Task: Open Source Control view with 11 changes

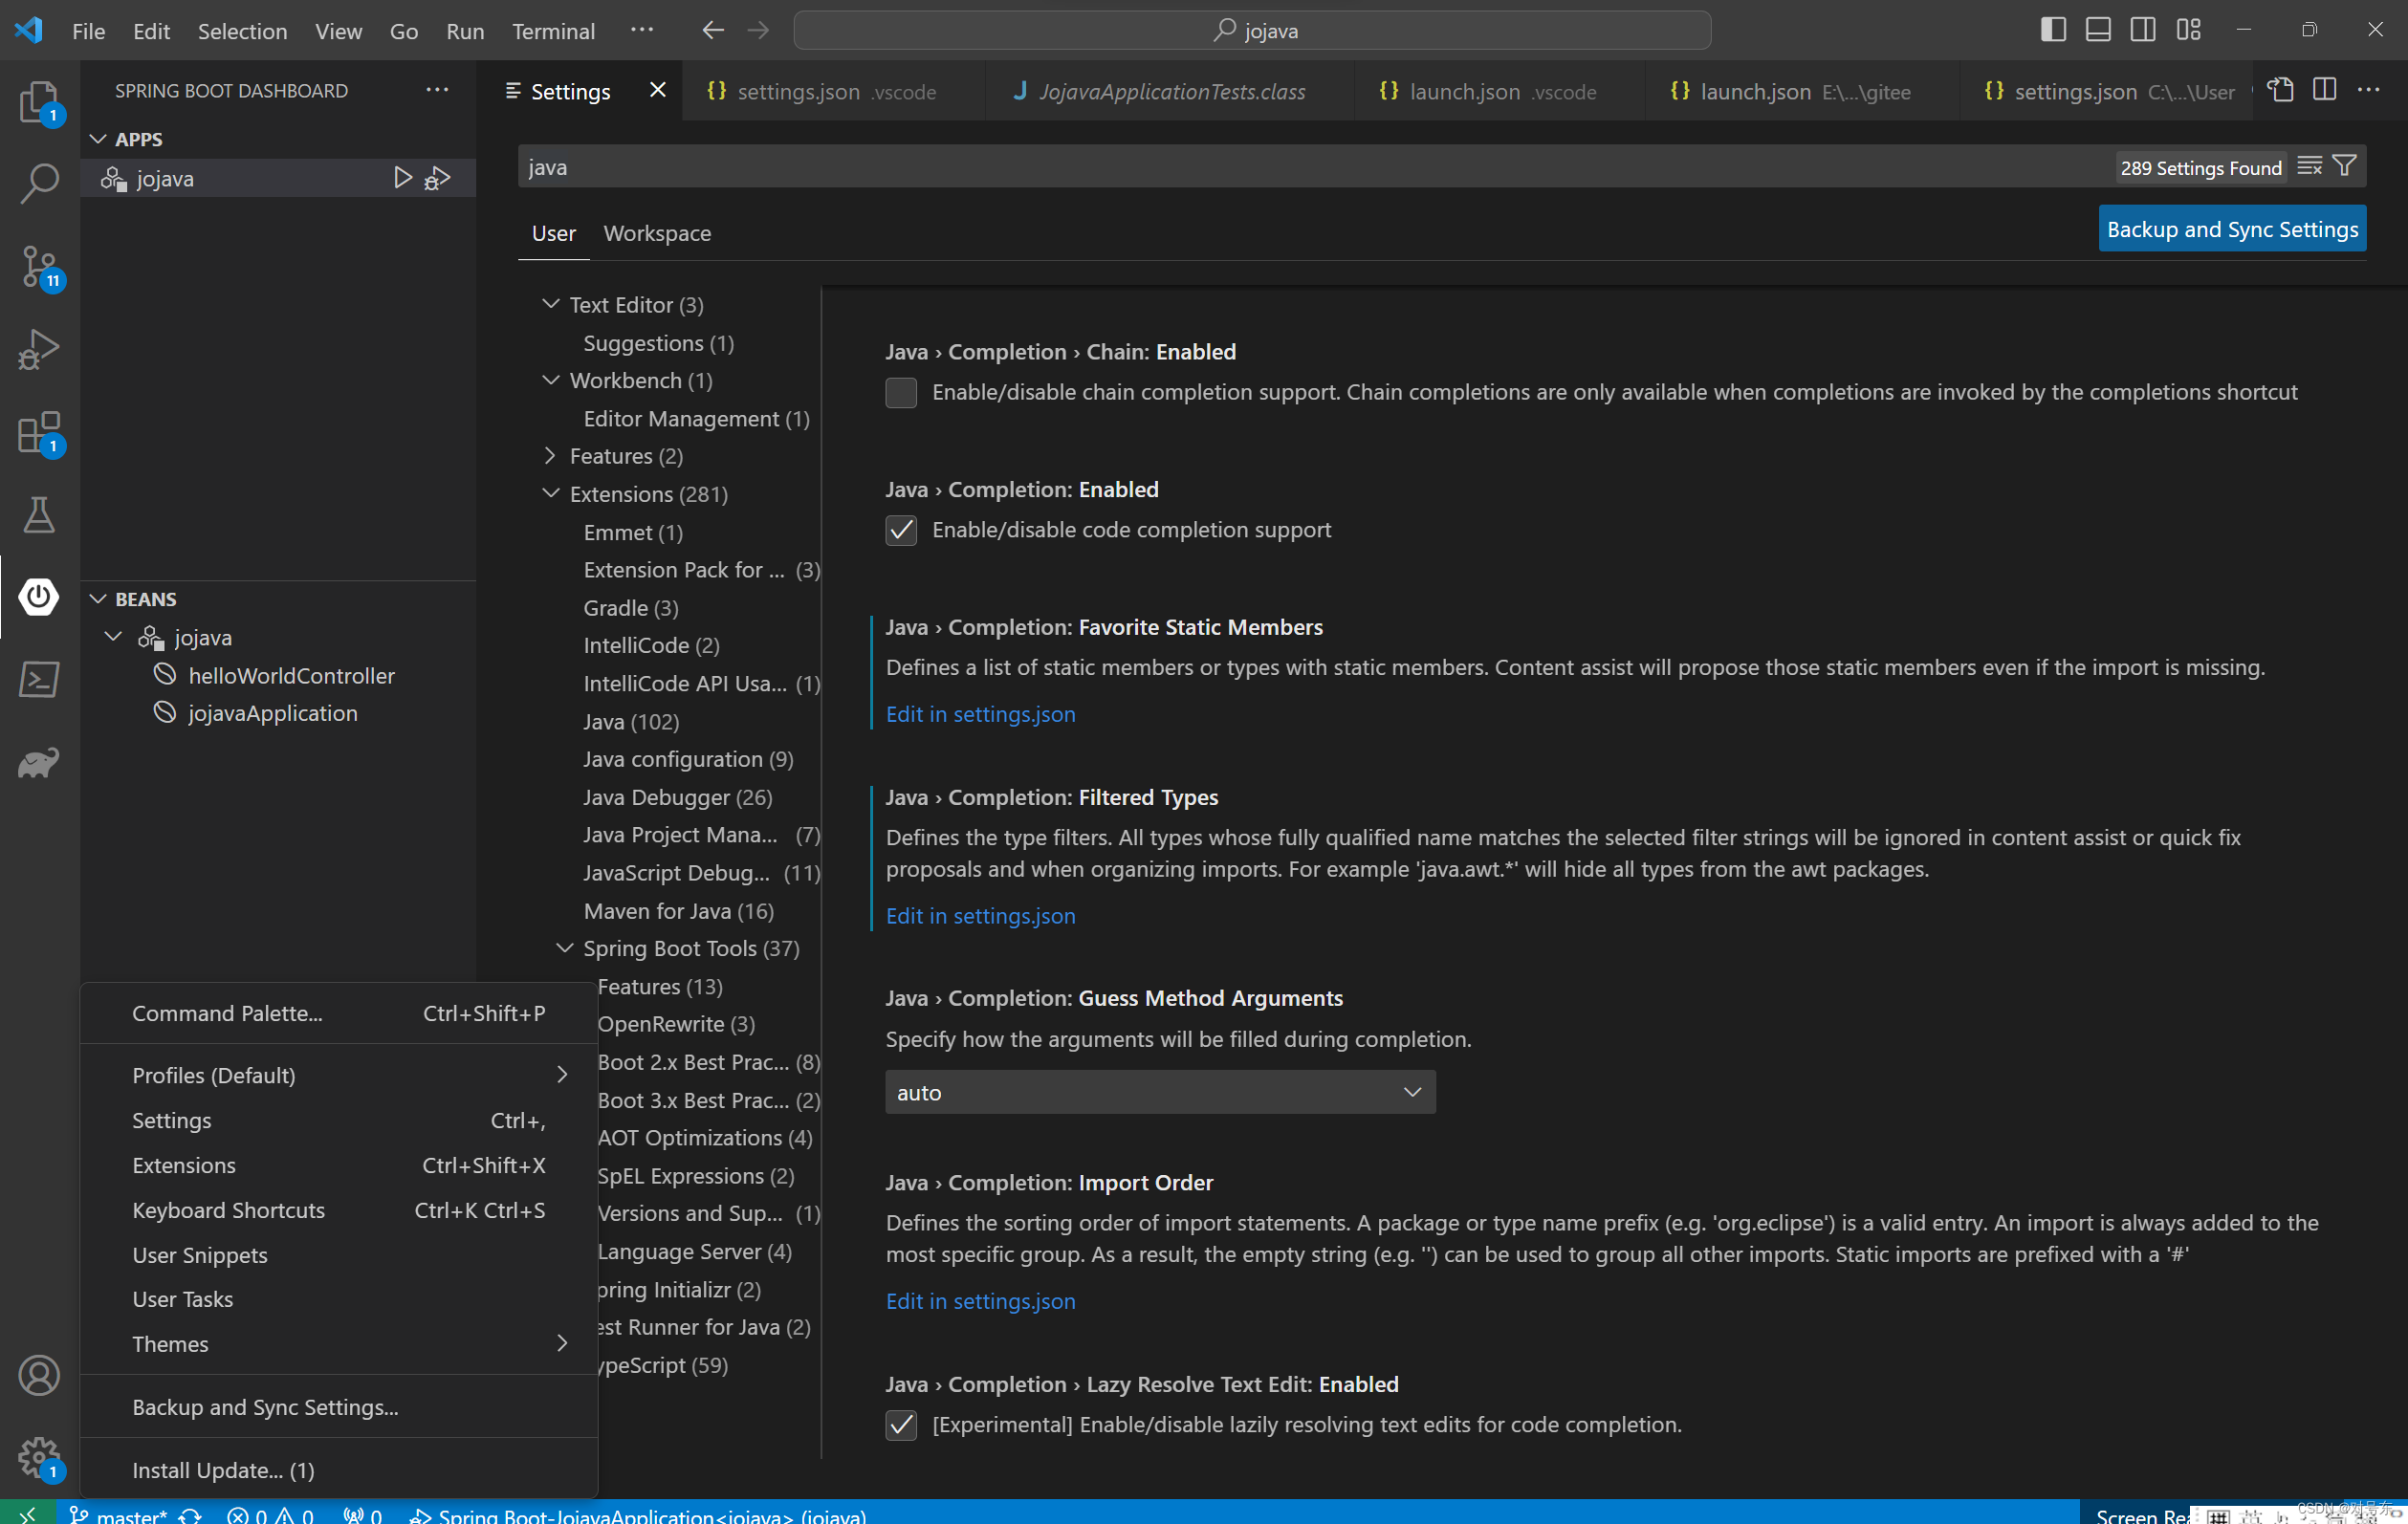Action: [39, 267]
